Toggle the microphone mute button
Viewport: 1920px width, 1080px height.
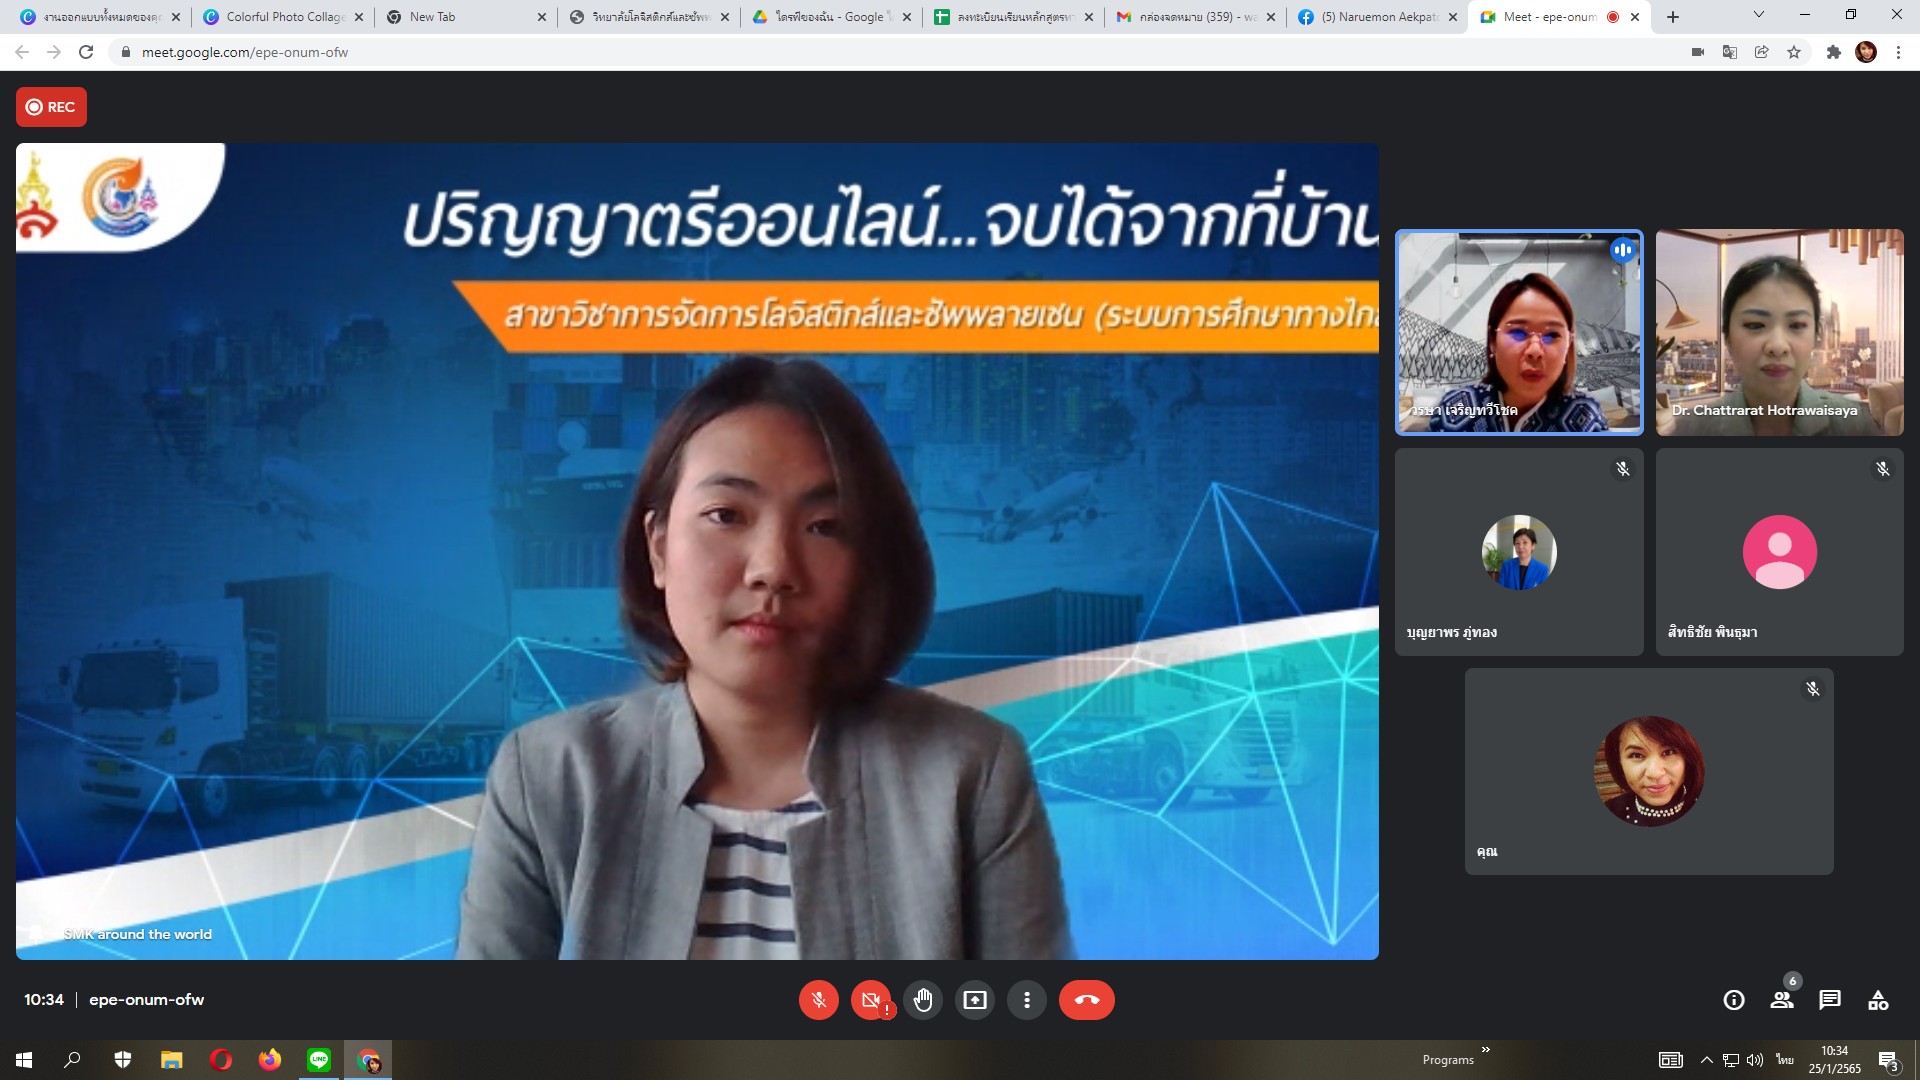click(x=818, y=1000)
